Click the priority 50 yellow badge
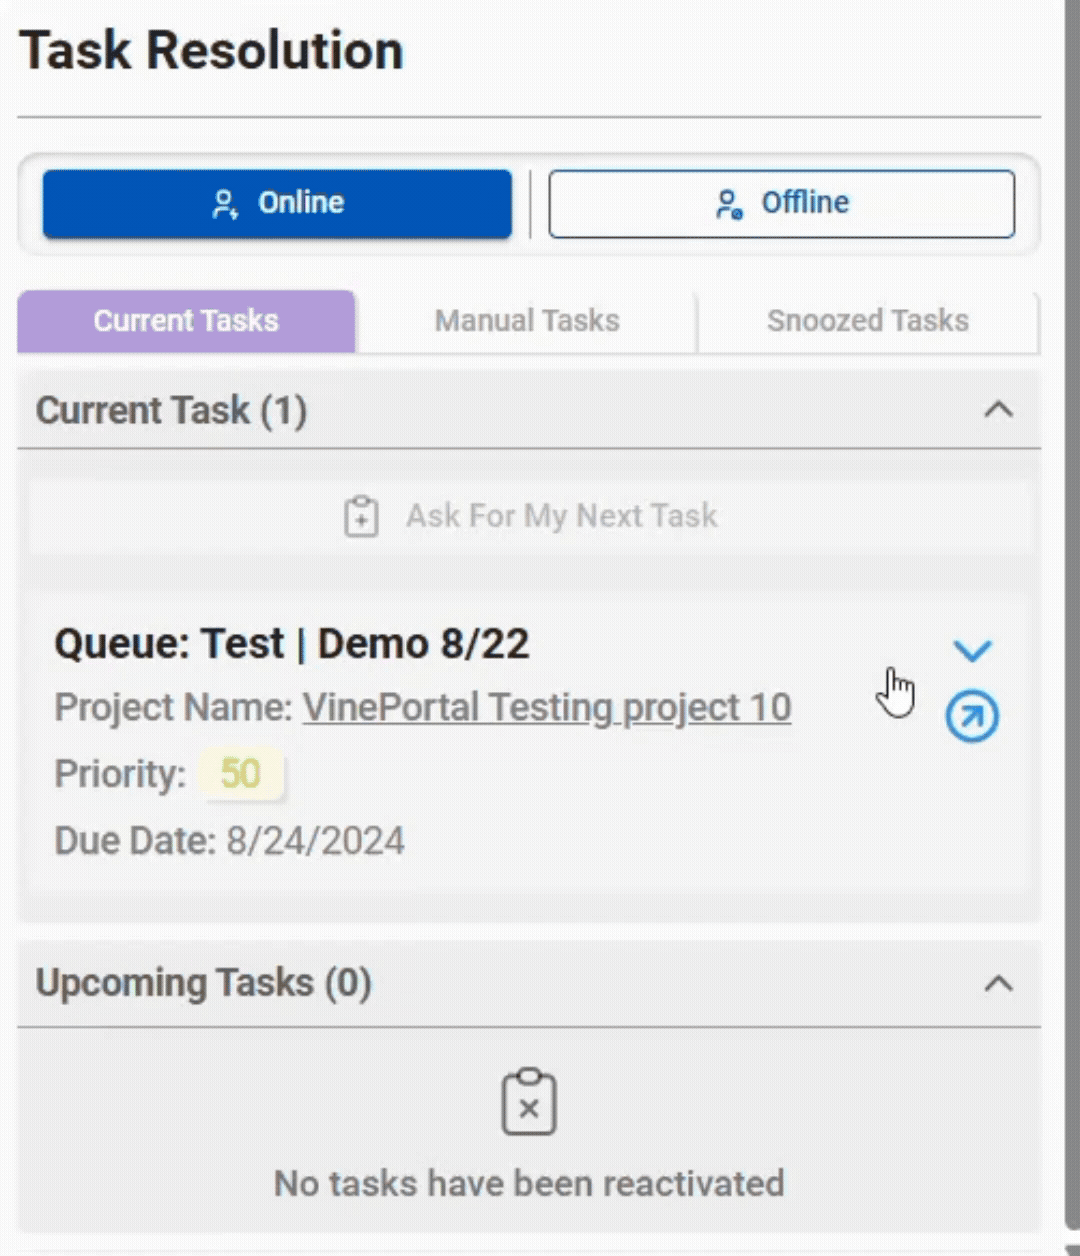 (x=241, y=774)
